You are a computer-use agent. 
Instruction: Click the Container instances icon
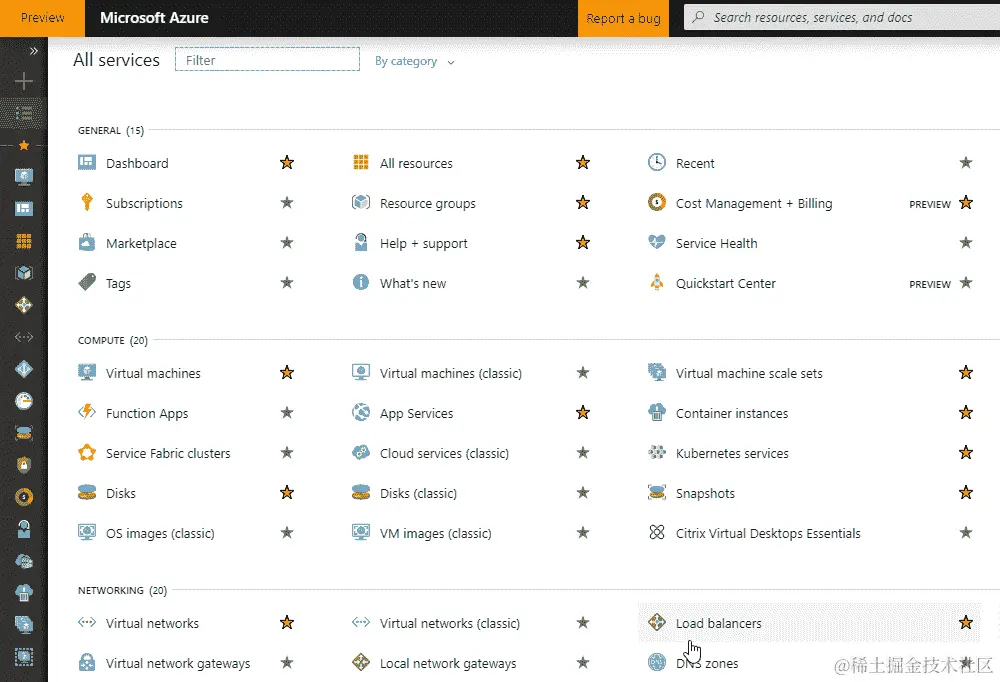(x=657, y=412)
